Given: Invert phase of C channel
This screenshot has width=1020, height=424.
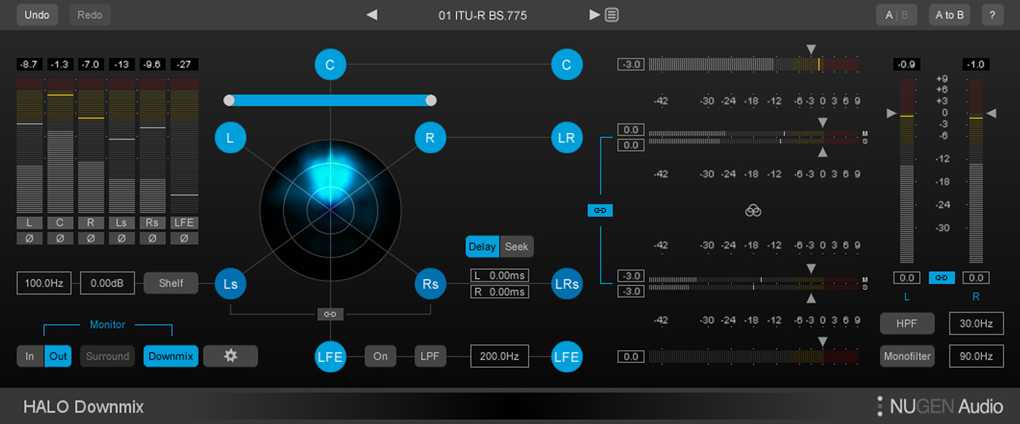Looking at the screenshot, I should tap(60, 239).
